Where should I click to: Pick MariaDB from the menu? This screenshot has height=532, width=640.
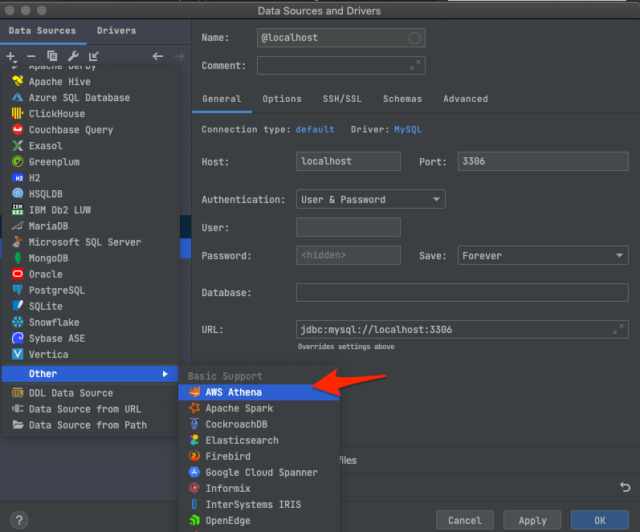point(91,226)
